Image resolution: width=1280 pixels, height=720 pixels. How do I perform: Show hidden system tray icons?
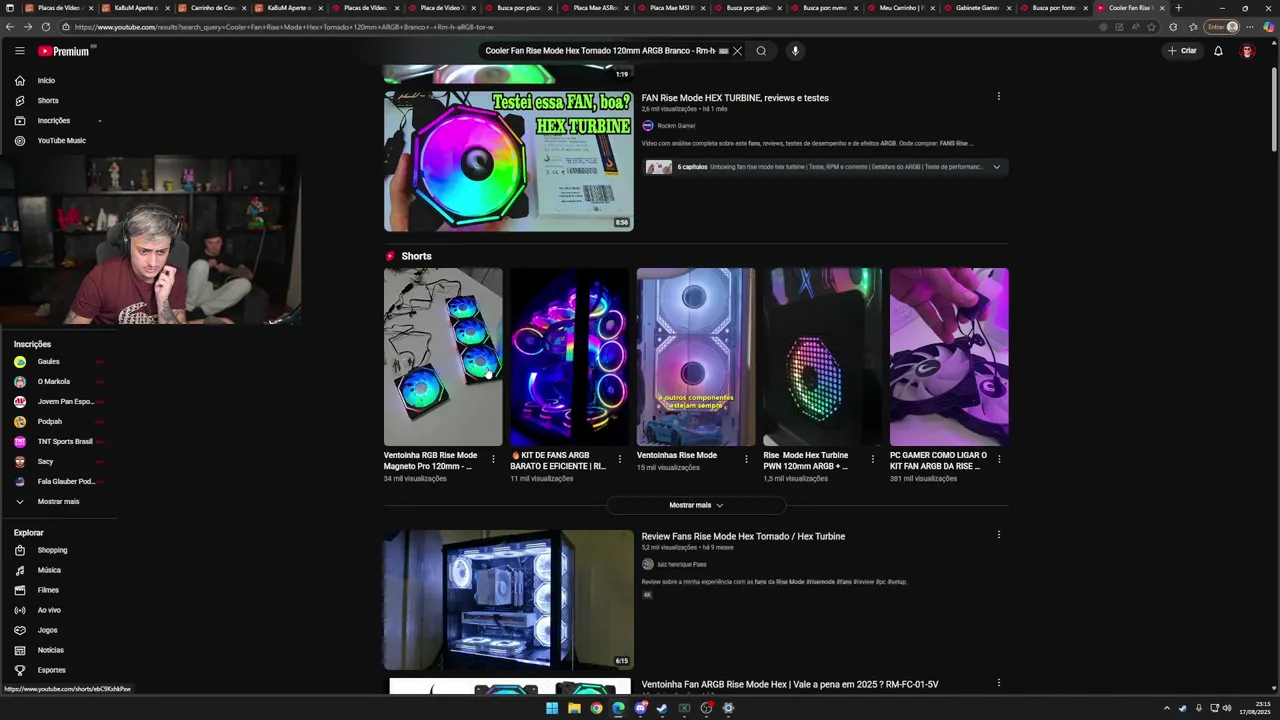1166,708
